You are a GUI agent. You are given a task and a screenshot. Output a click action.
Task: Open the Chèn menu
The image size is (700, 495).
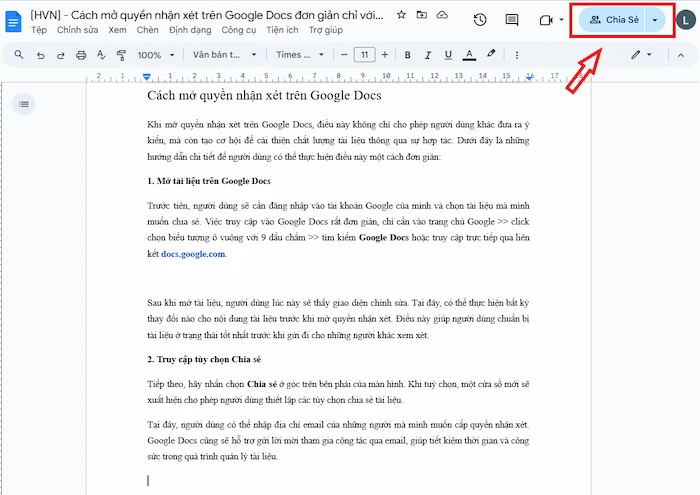click(x=147, y=30)
